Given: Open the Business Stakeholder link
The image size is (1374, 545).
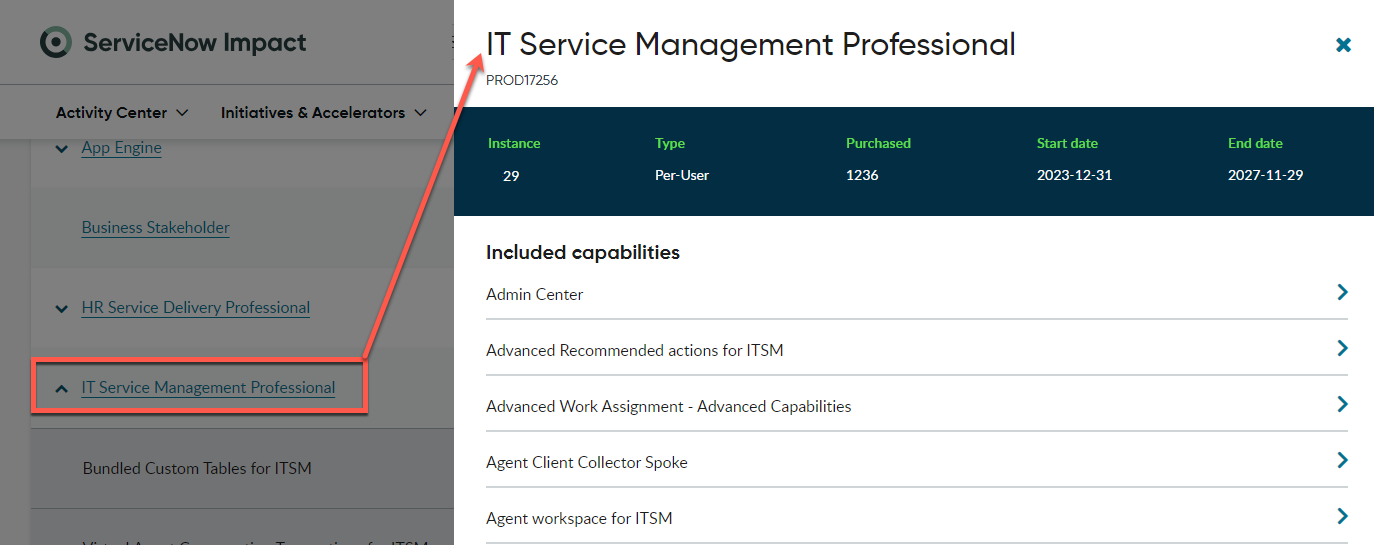Looking at the screenshot, I should click(x=155, y=227).
